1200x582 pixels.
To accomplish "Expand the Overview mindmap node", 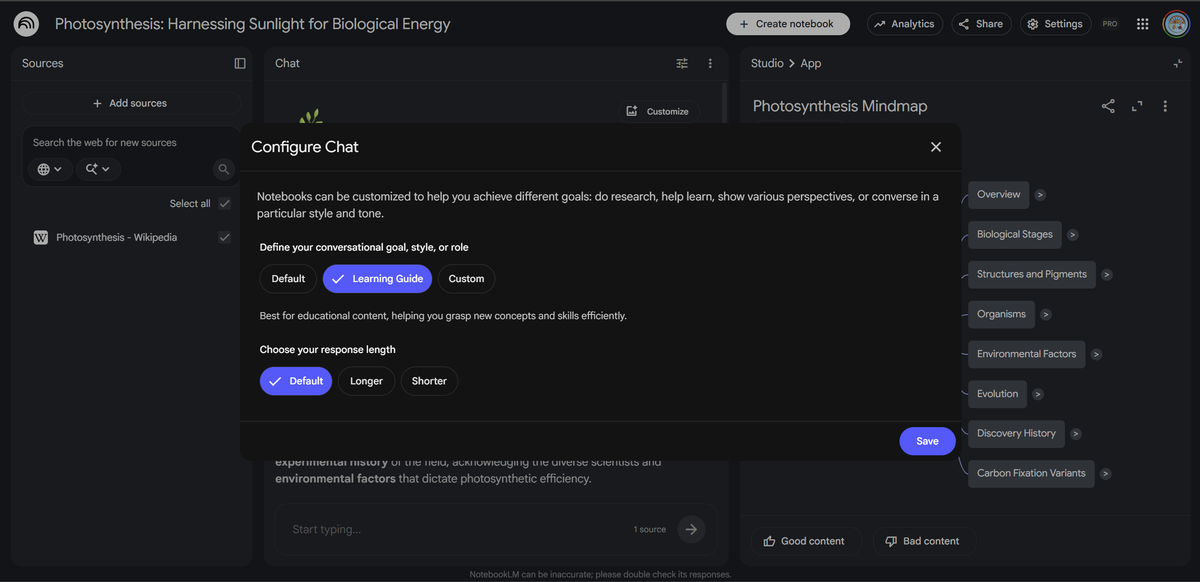I will 1040,195.
